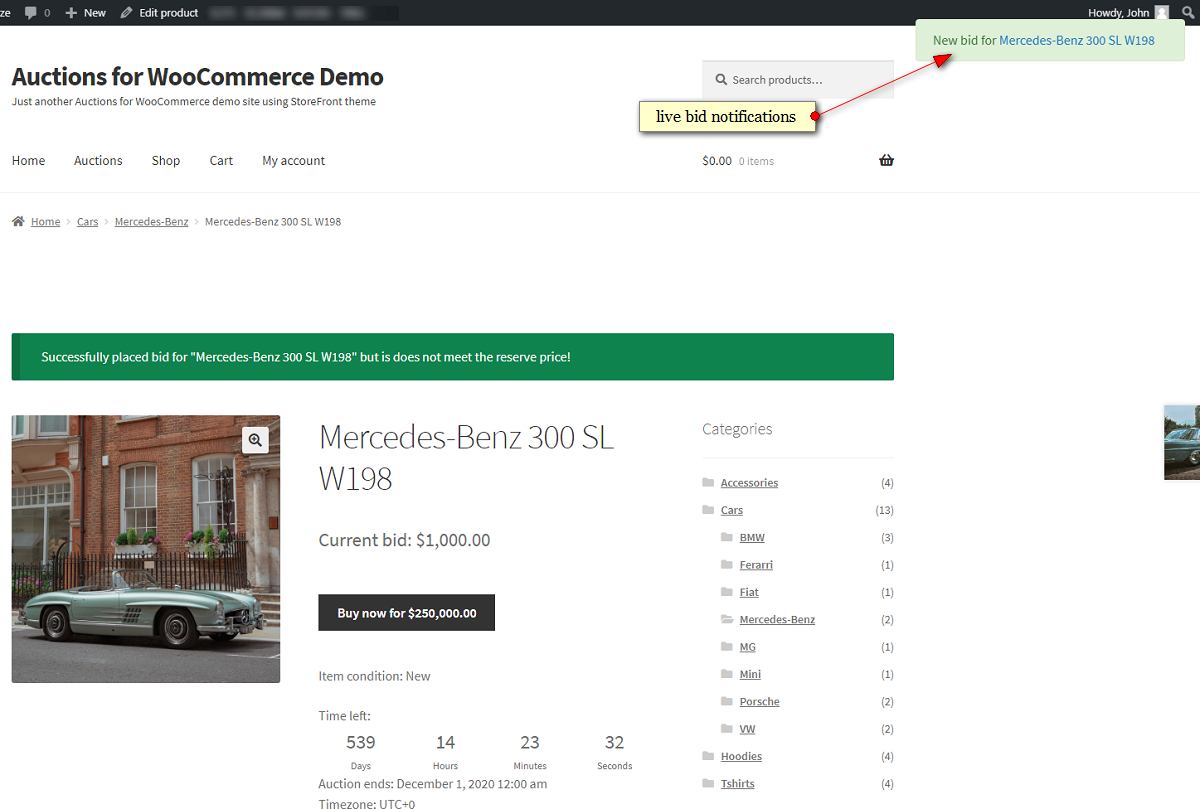Click the folder icon beside Hoodies category
Image resolution: width=1200 pixels, height=809 pixels.
(708, 756)
